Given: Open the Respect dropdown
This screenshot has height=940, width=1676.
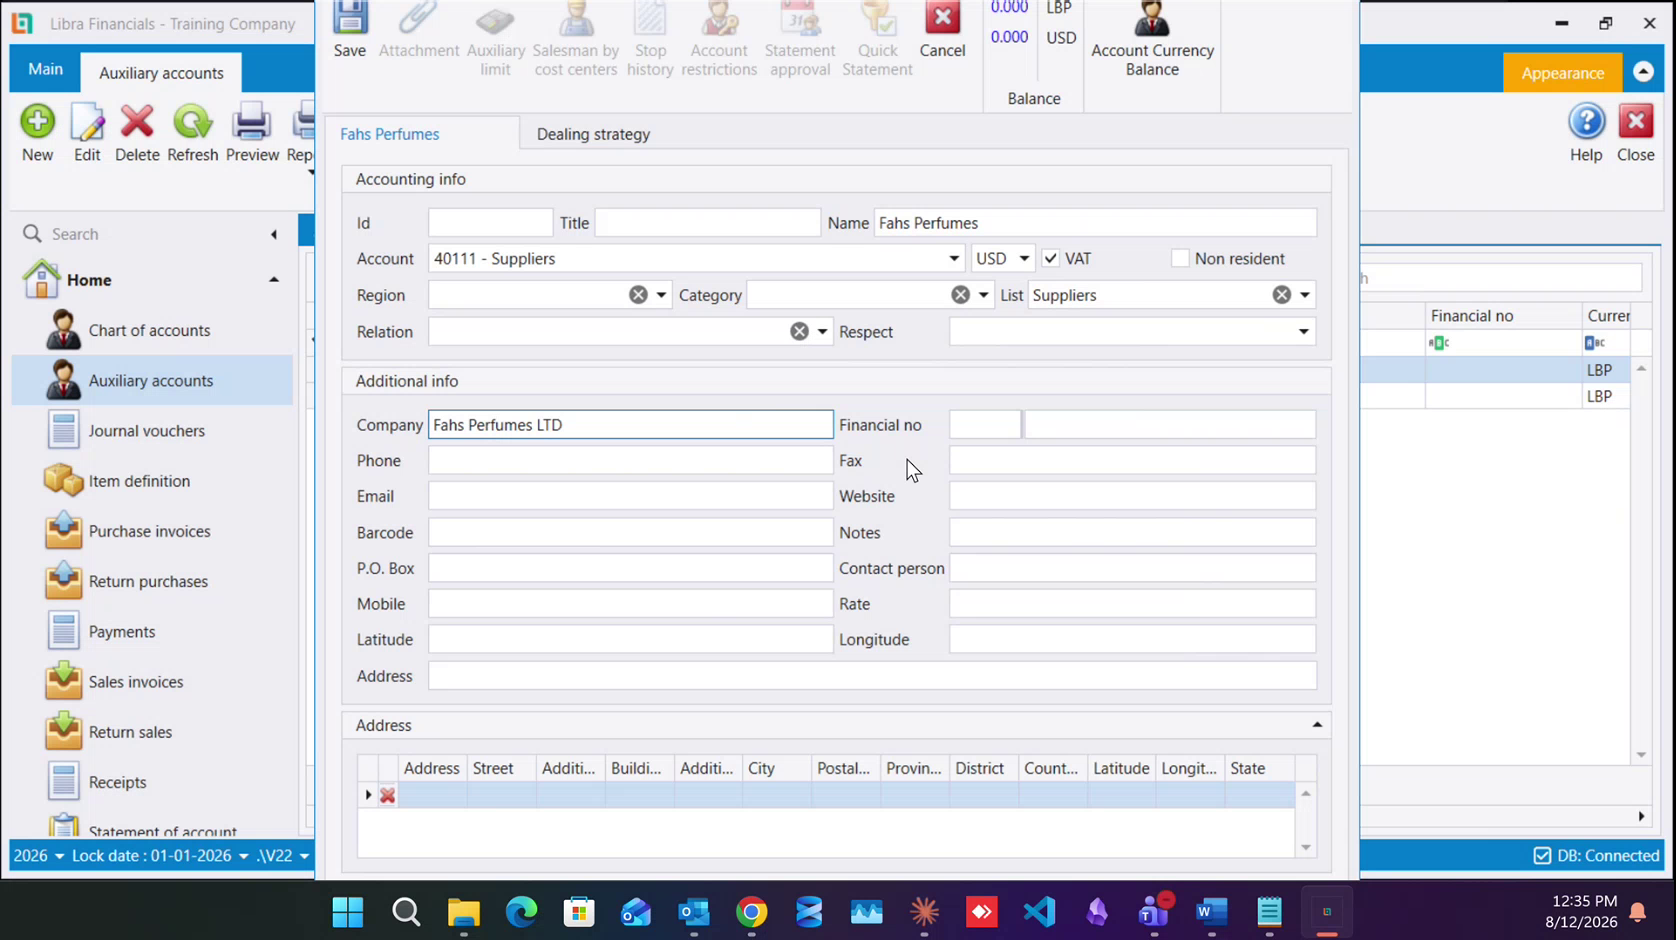Looking at the screenshot, I should point(1303,332).
